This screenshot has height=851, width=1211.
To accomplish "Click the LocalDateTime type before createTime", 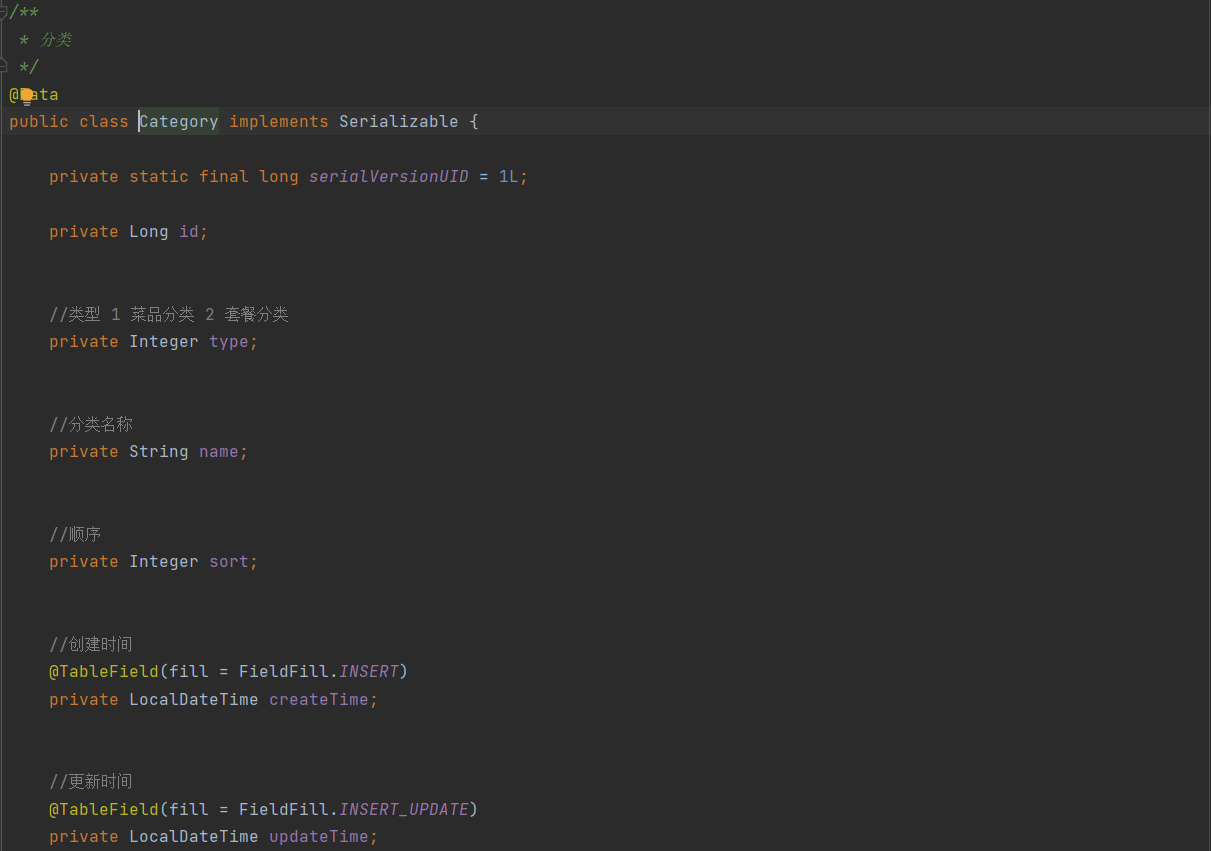I will (x=193, y=700).
